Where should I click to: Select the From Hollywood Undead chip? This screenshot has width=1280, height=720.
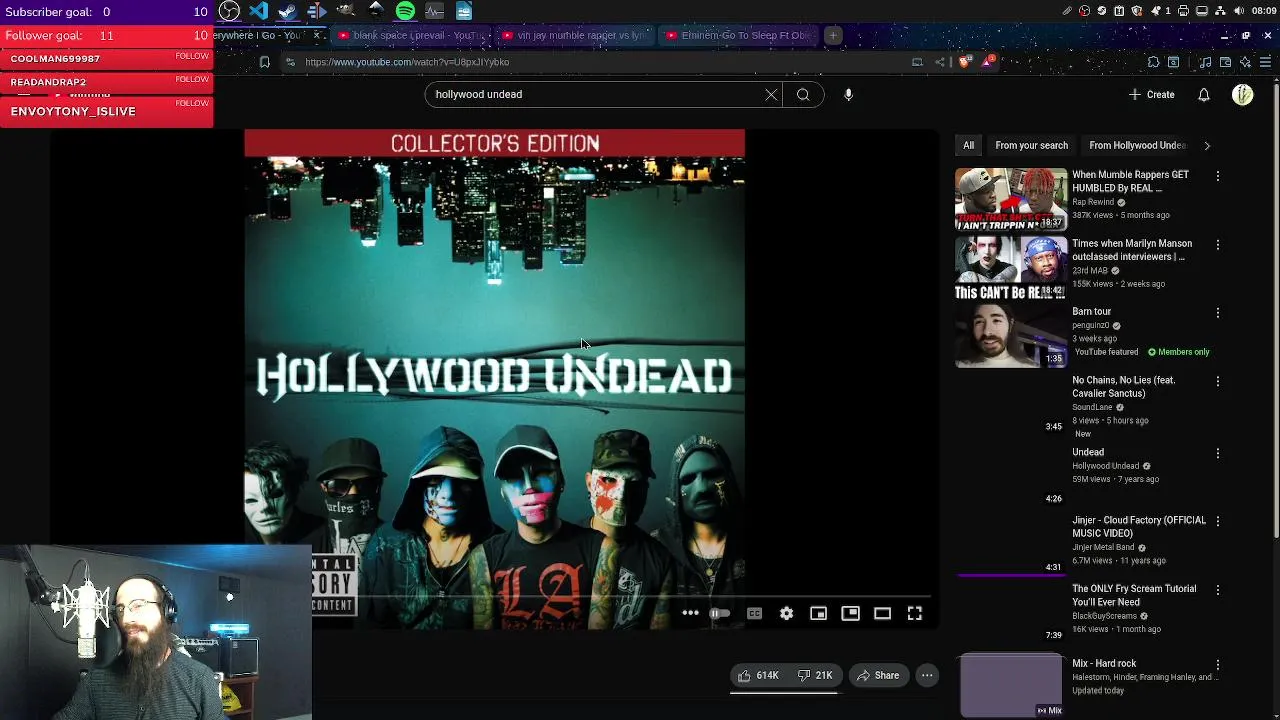click(1137, 146)
